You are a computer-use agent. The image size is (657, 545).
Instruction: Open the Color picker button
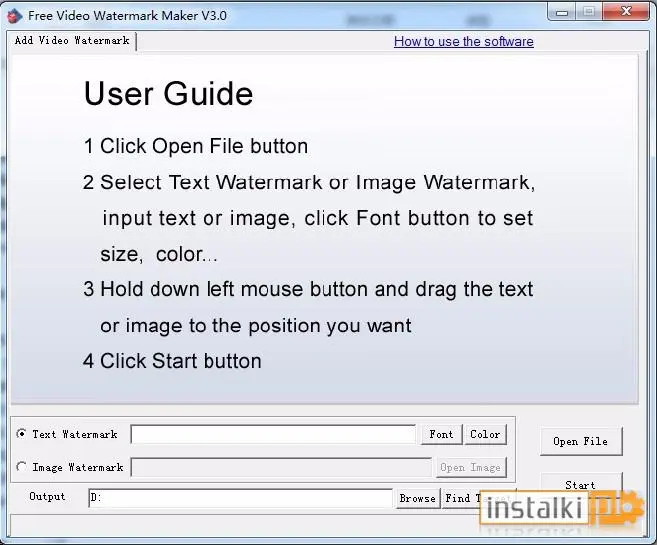[485, 434]
